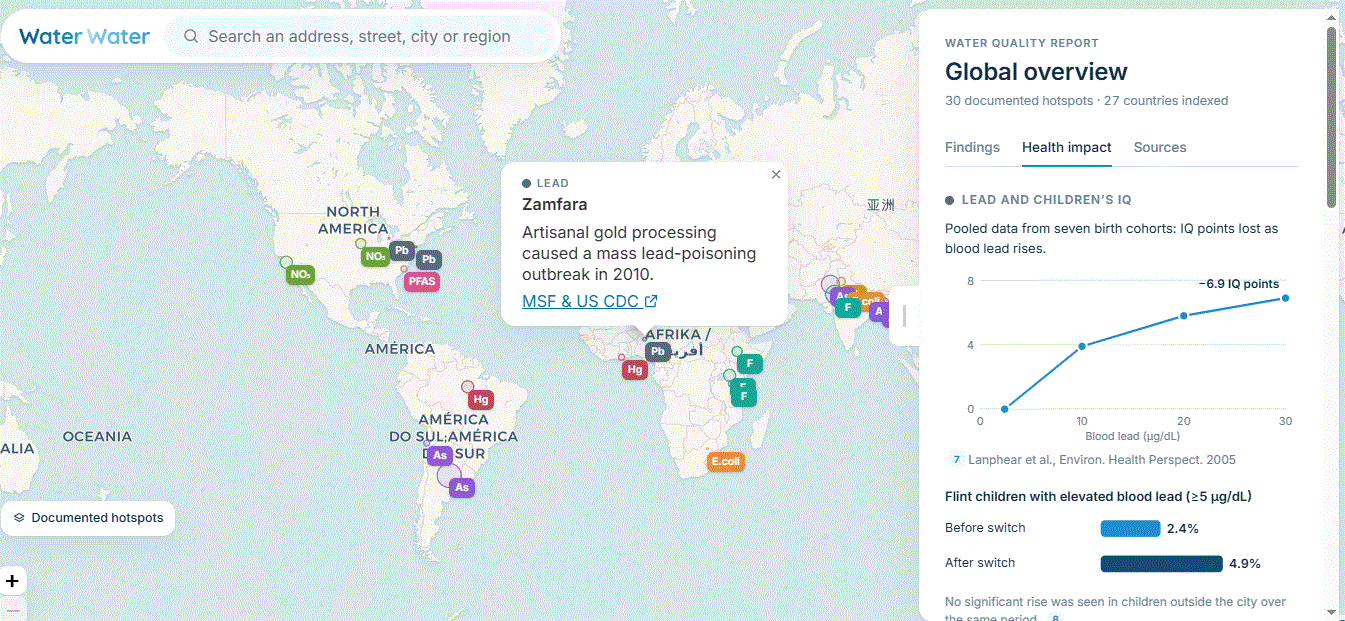1345x621 pixels.
Task: Click the chart endpoint labeled −6.9 IQ points
Action: [1286, 298]
